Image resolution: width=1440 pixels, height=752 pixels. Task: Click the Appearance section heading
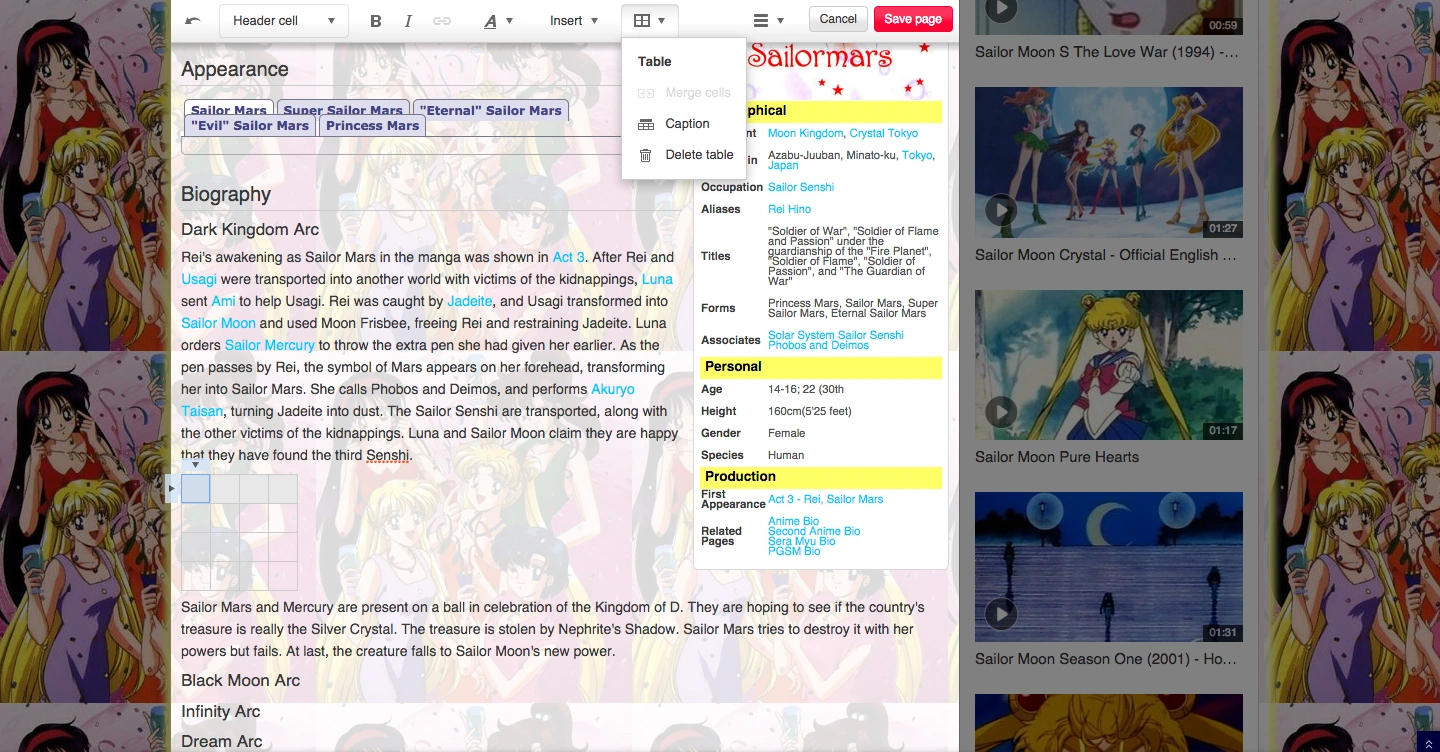coord(235,69)
